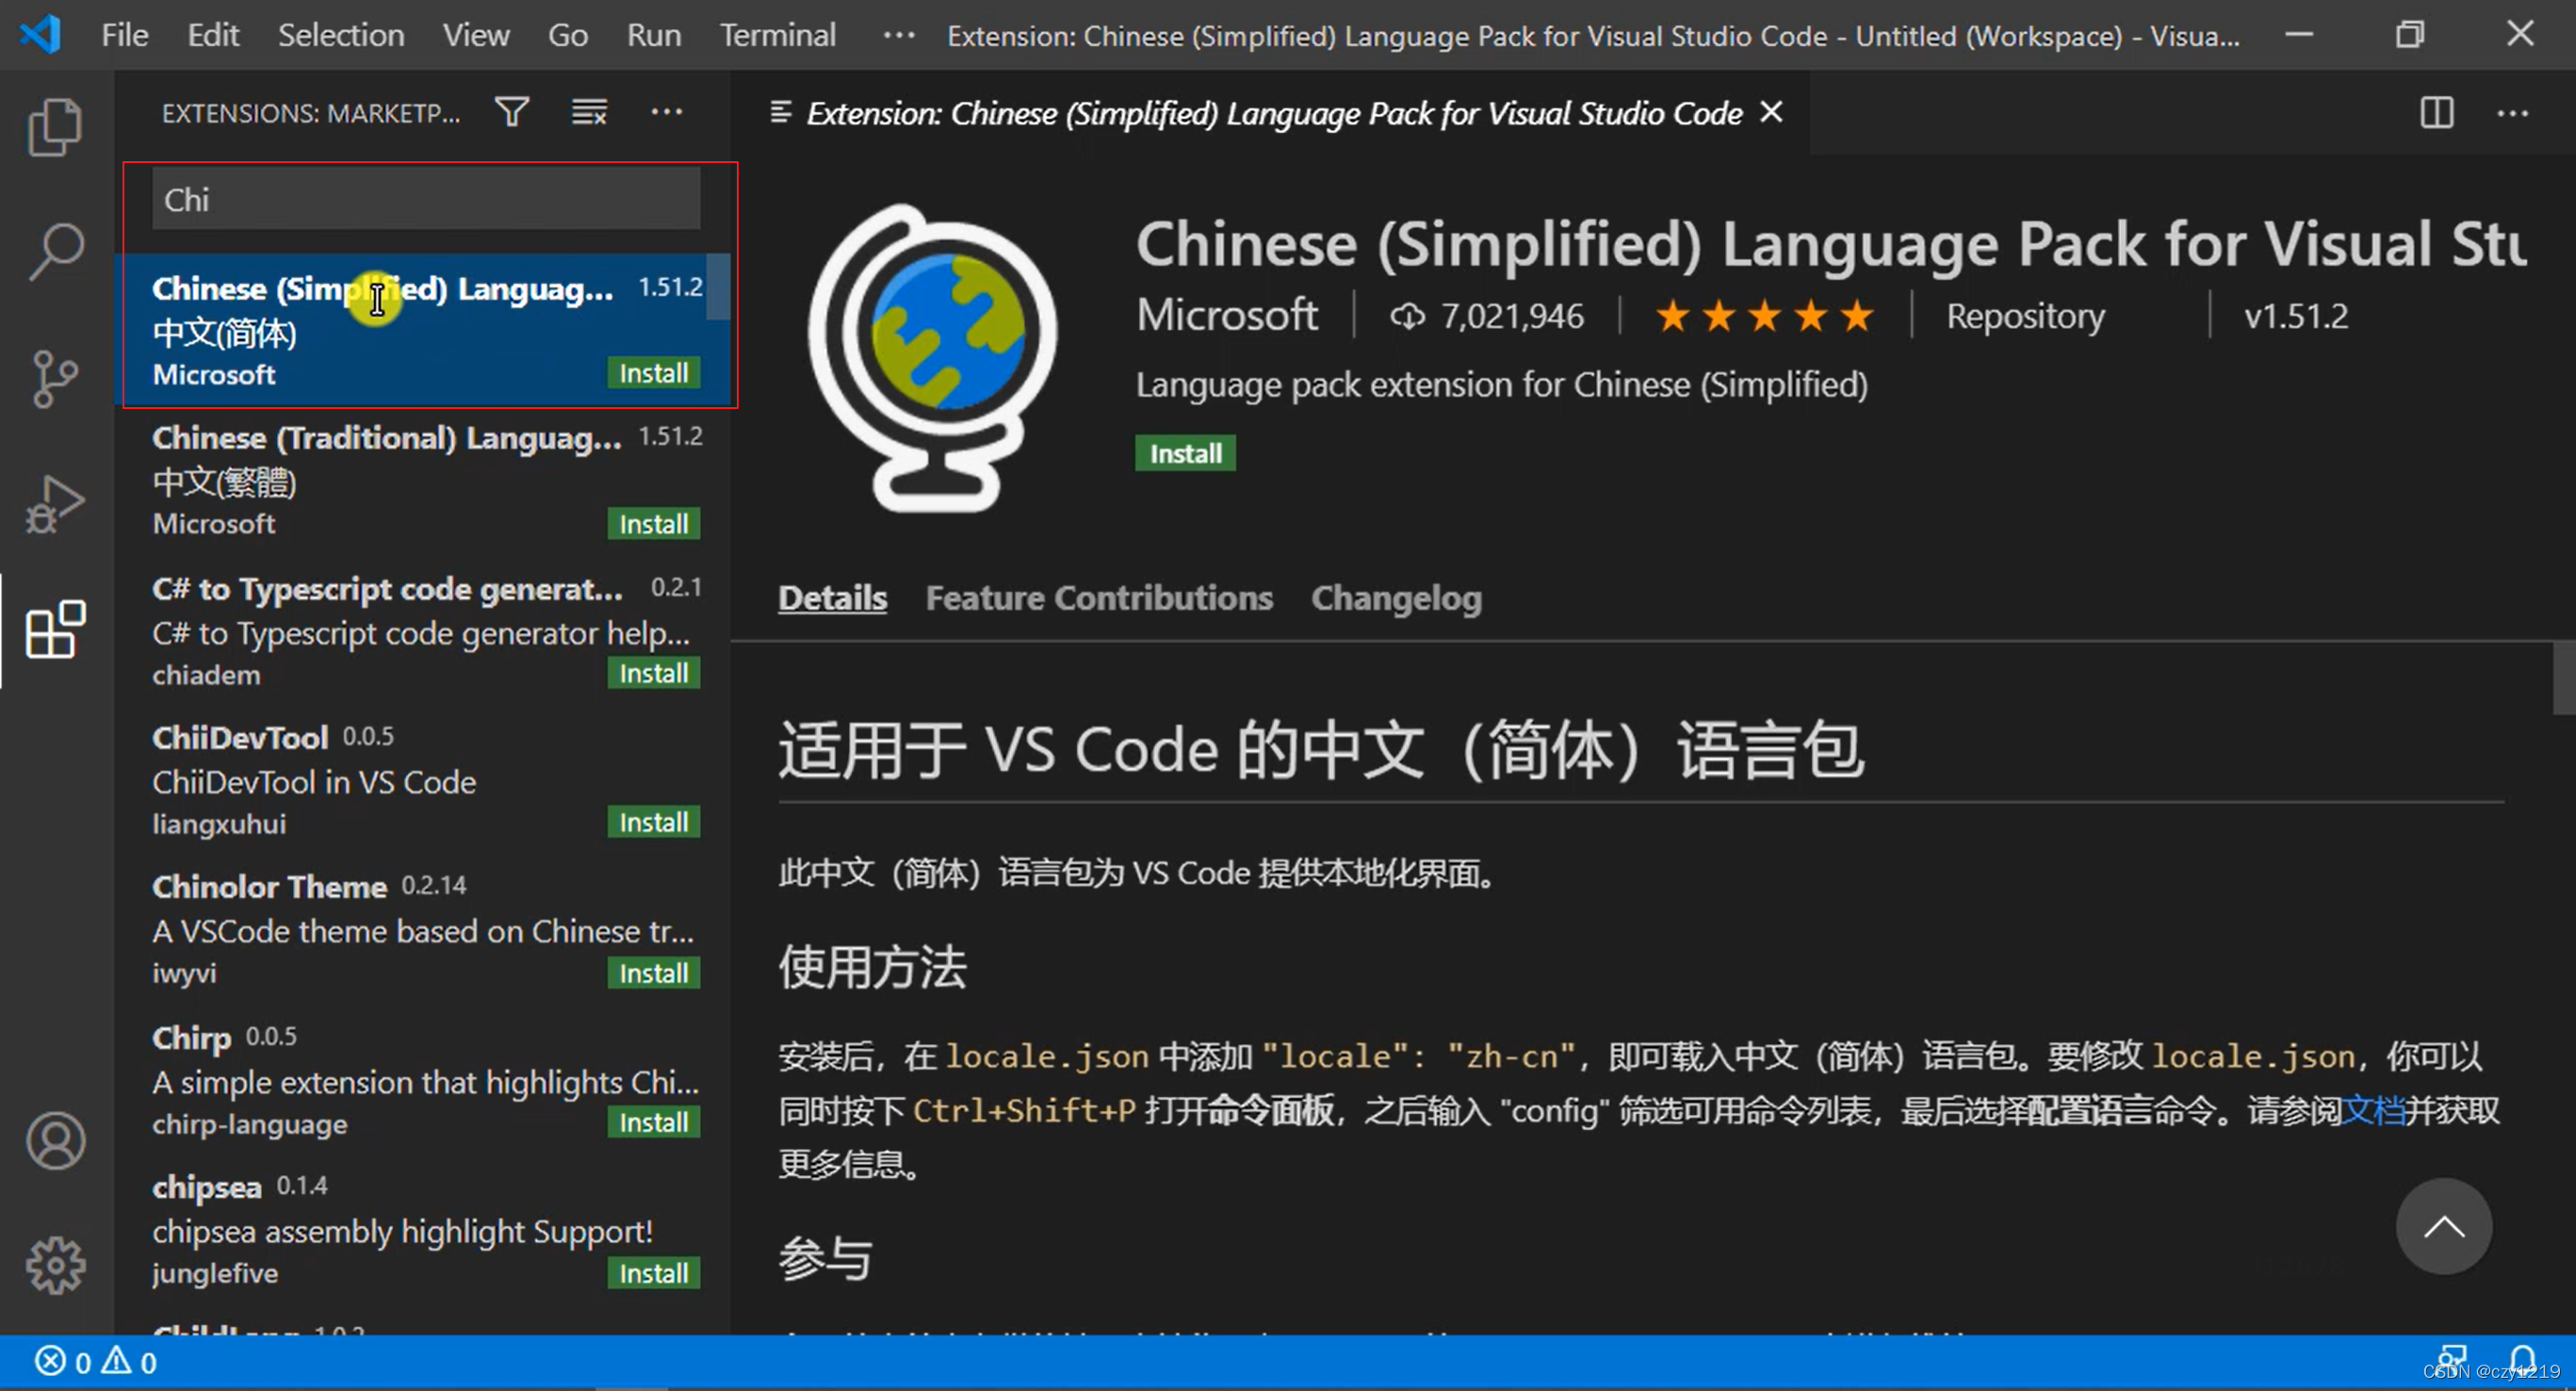Open Source Control view icon

tap(55, 378)
